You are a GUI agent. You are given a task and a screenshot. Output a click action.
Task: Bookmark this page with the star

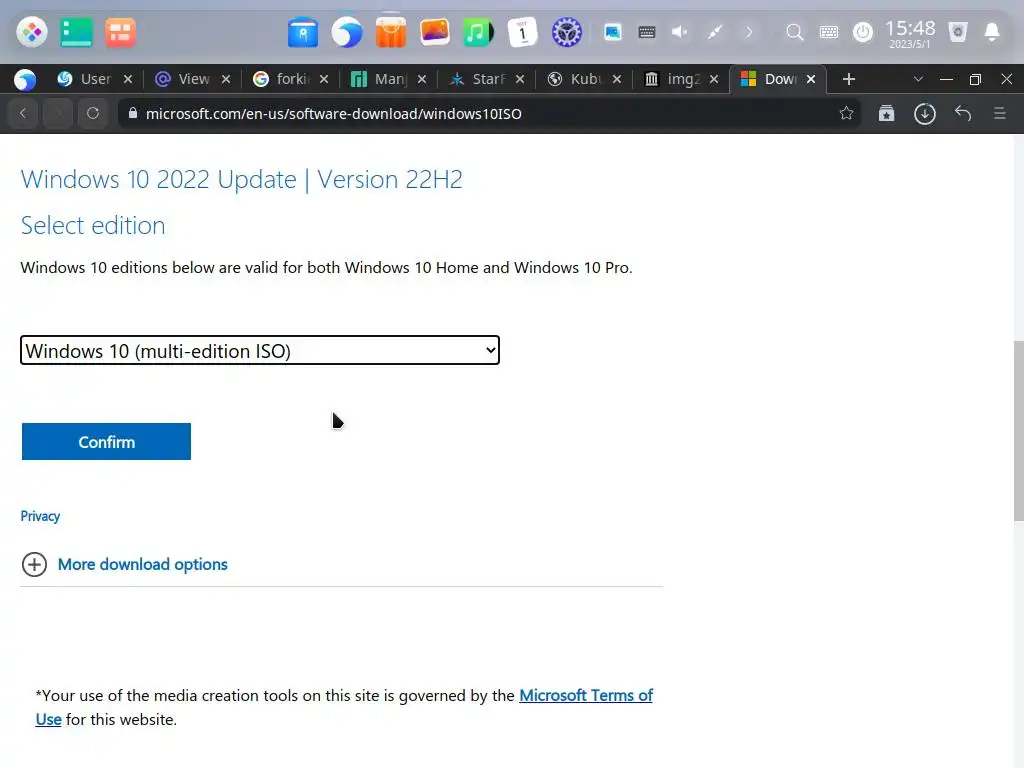pos(846,113)
